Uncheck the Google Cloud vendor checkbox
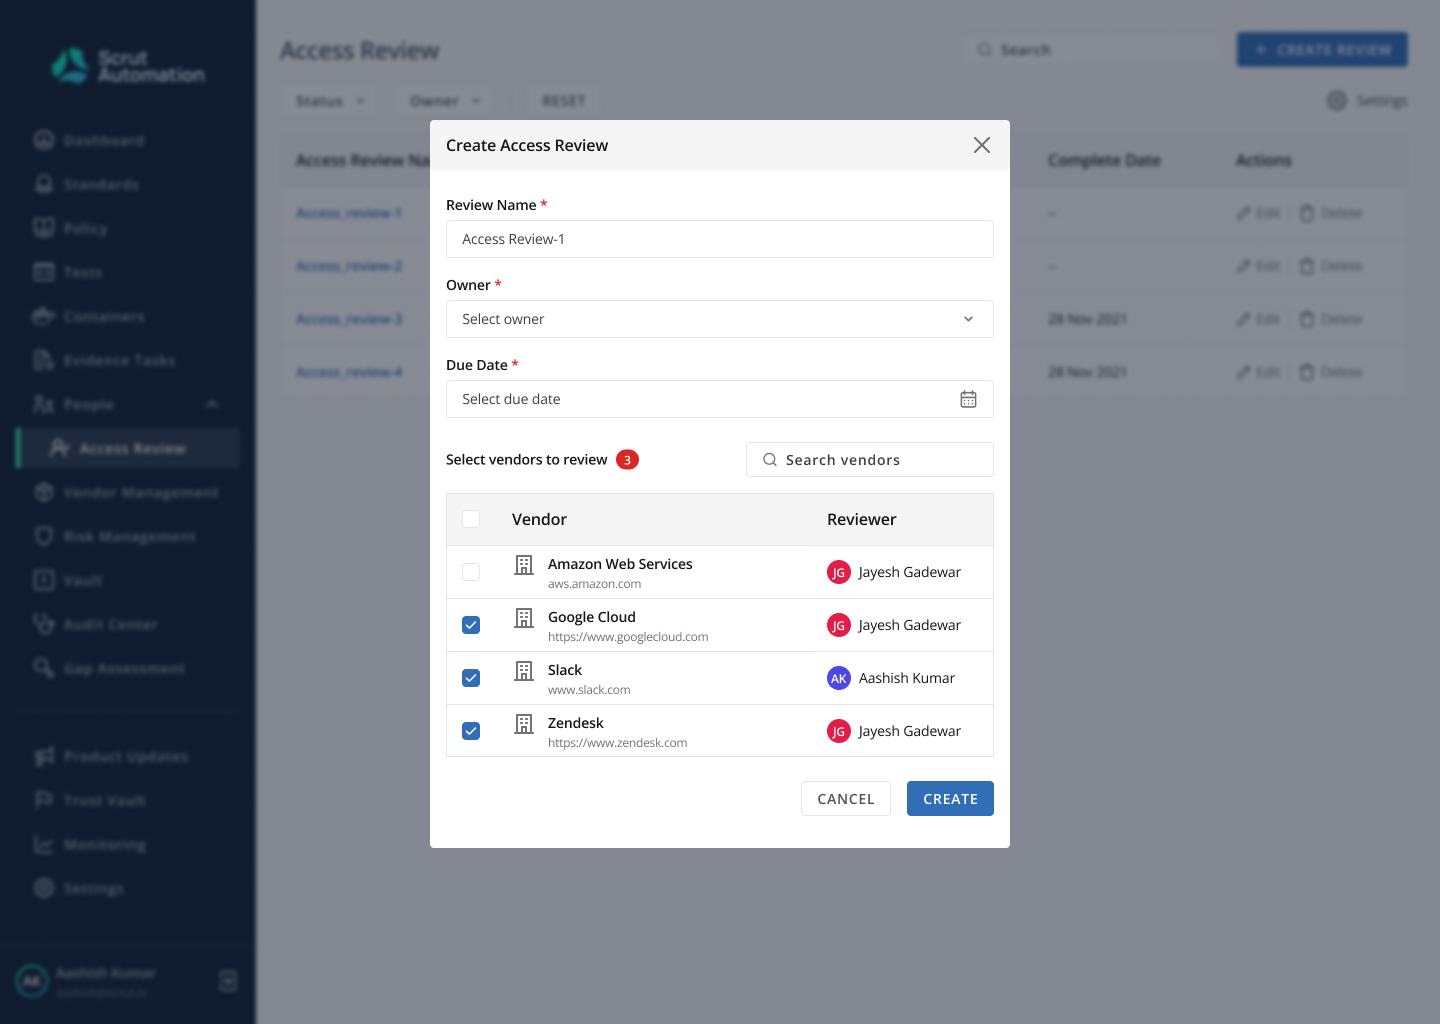 tap(471, 625)
